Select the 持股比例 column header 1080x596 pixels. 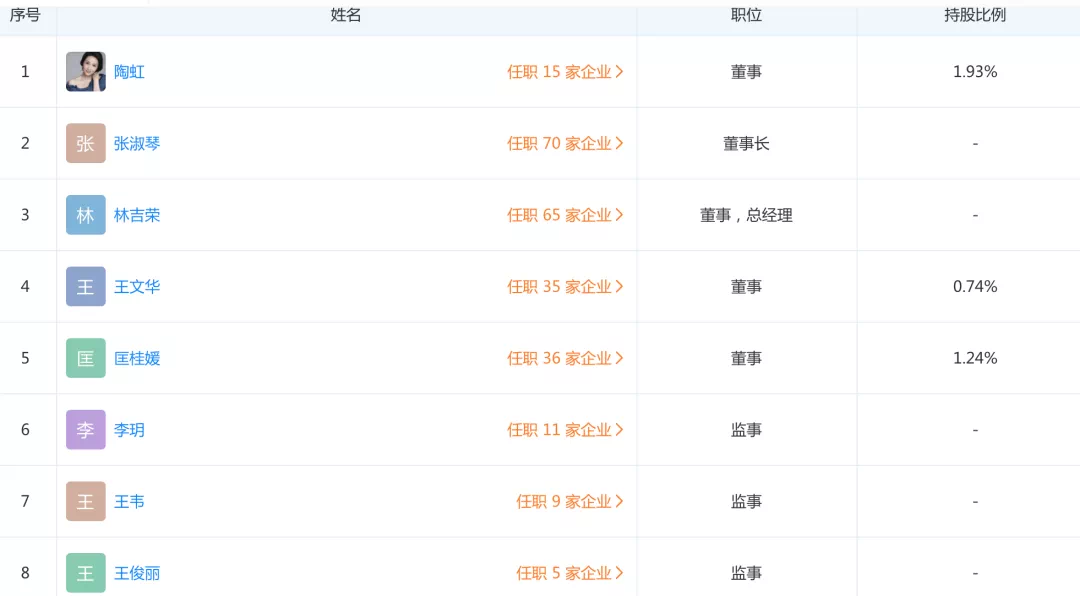(x=975, y=15)
